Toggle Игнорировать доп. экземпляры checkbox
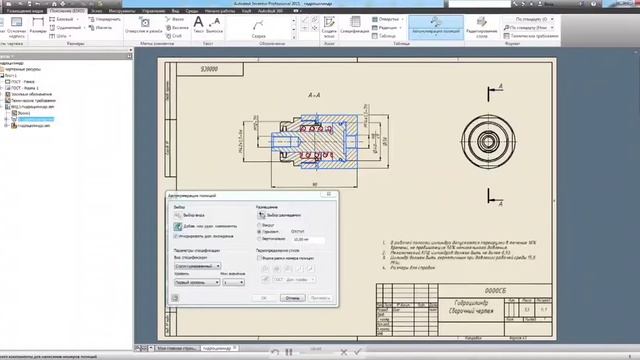Image resolution: width=640 pixels, height=360 pixels. [176, 236]
